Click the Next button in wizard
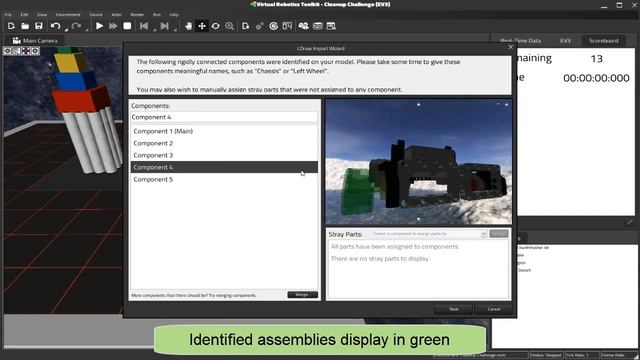The height and width of the screenshot is (360, 640). 453,309
